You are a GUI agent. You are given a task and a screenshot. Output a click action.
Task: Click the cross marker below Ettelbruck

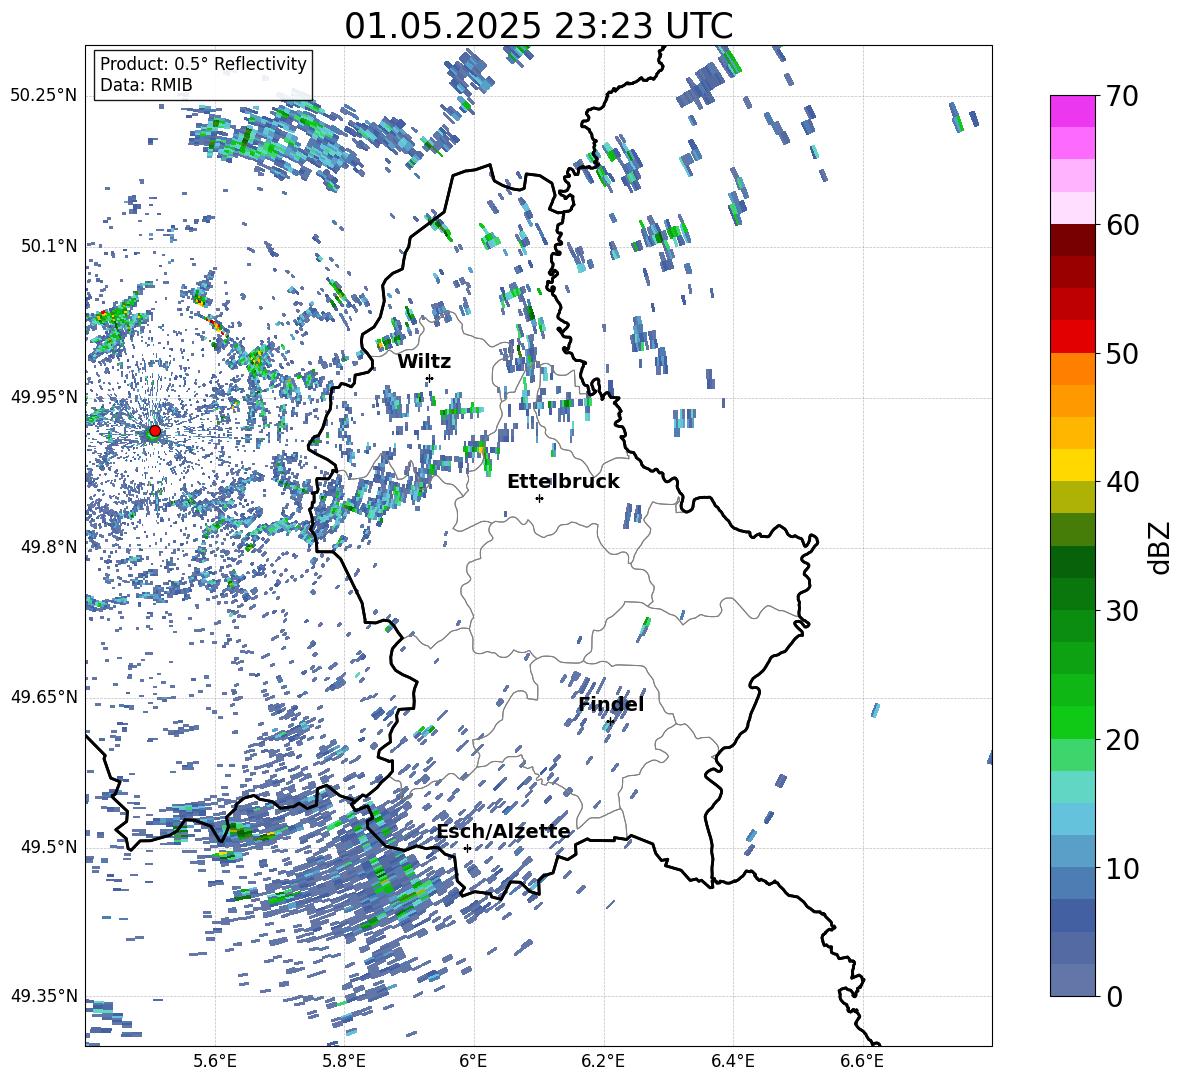coord(539,498)
